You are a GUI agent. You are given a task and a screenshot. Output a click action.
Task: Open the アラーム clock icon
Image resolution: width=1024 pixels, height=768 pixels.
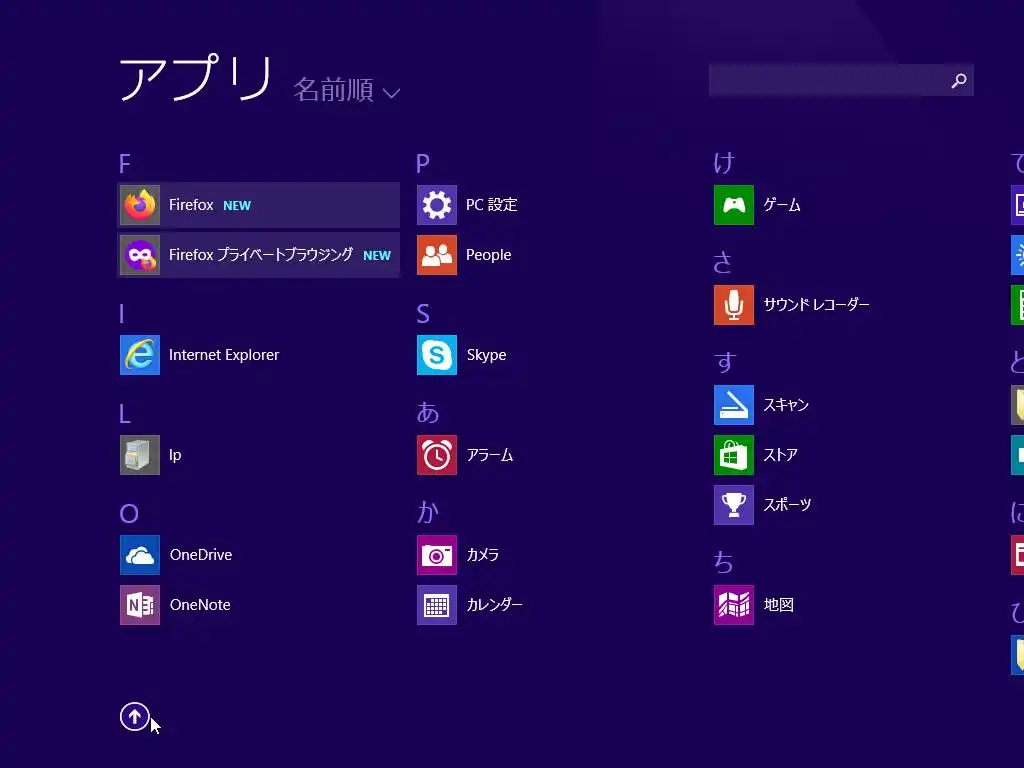[437, 455]
